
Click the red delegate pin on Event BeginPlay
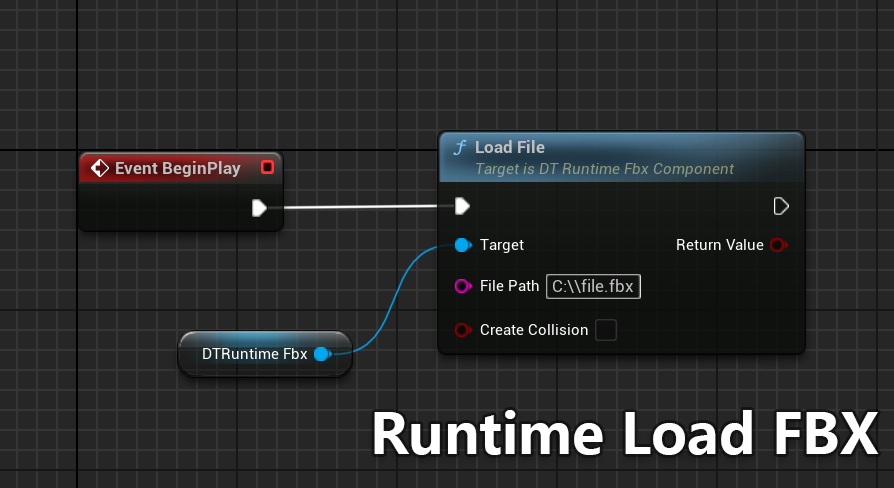[267, 167]
